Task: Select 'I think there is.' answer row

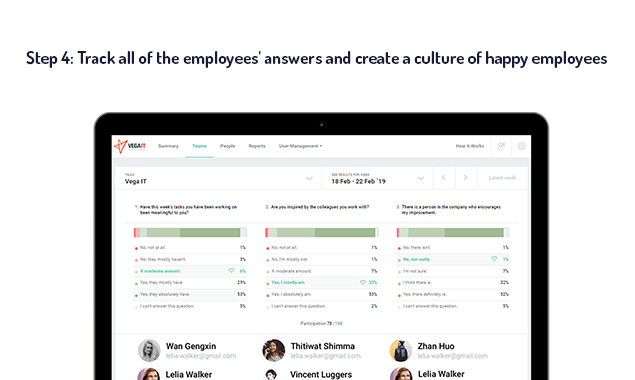Action: [453, 282]
